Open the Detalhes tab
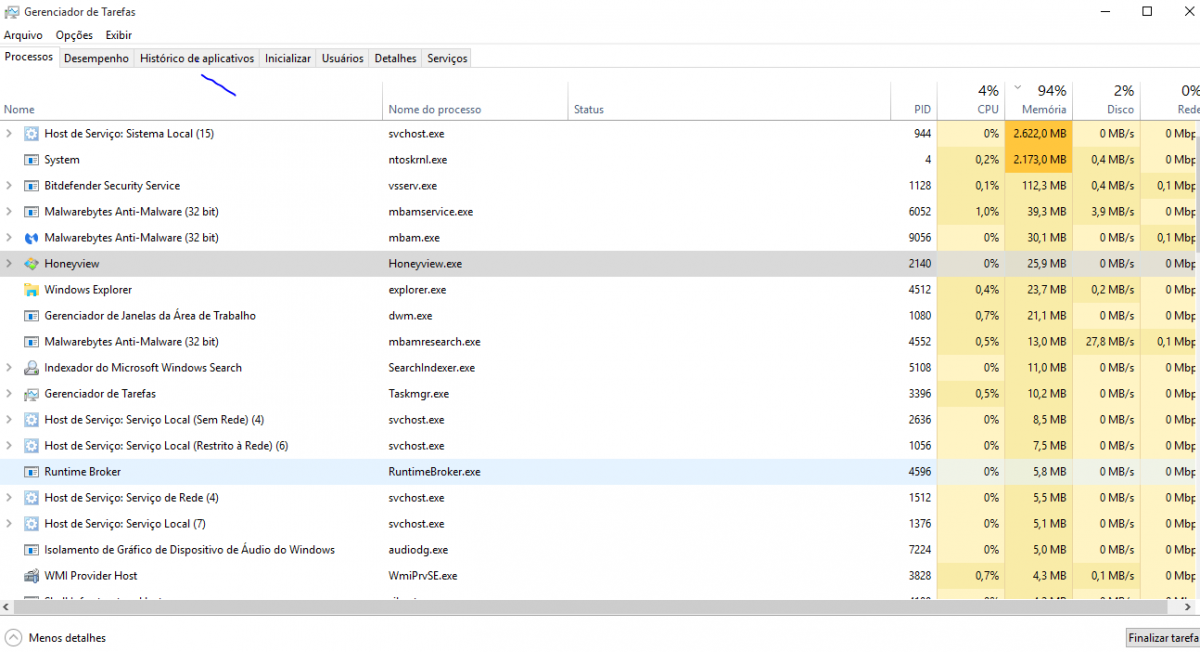Image resolution: width=1200 pixels, height=652 pixels. pos(395,58)
